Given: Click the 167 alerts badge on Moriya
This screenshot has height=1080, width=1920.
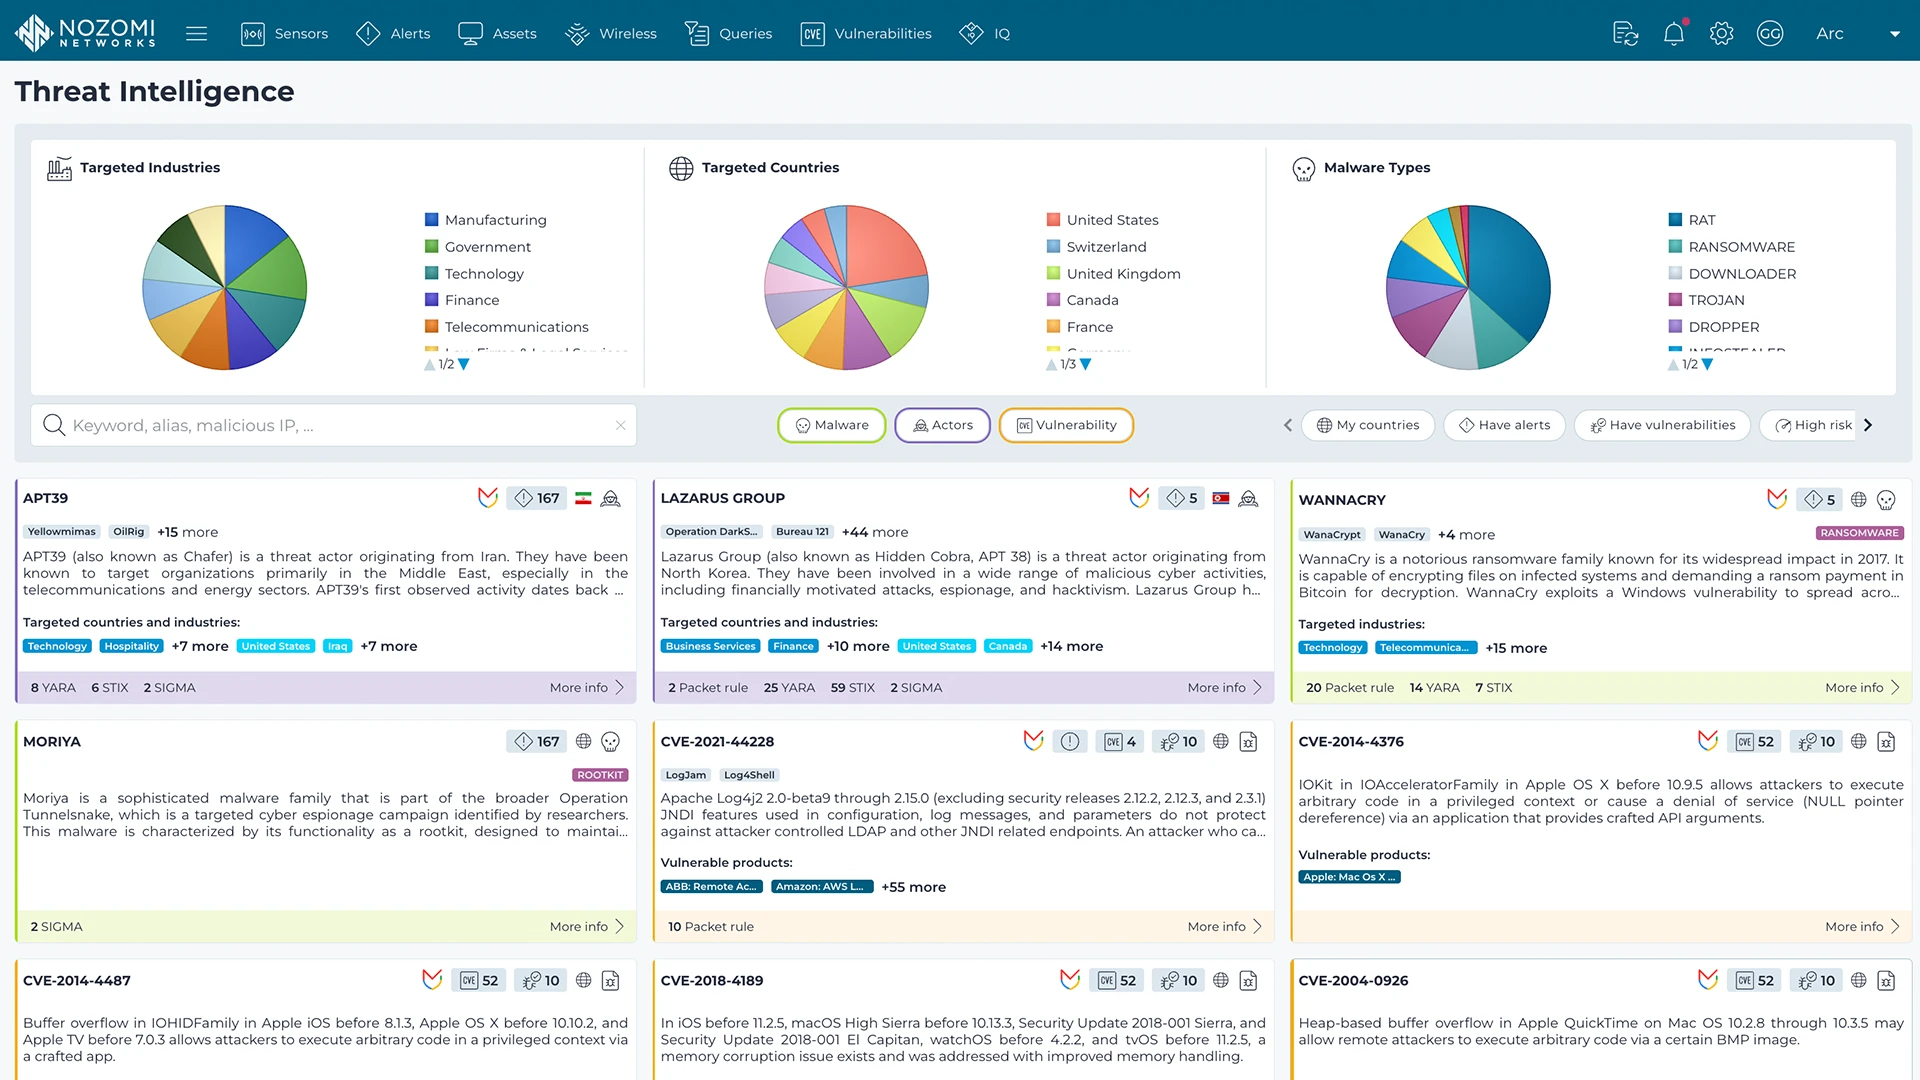Looking at the screenshot, I should click(x=537, y=742).
